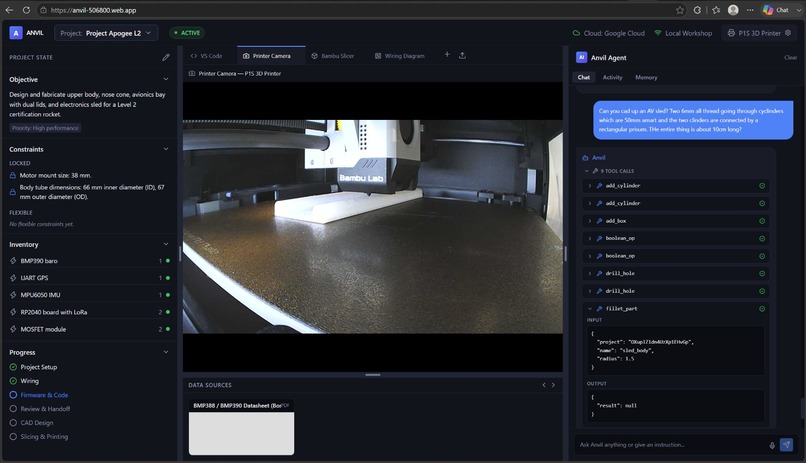Click the ACTIVE status badge

(187, 33)
